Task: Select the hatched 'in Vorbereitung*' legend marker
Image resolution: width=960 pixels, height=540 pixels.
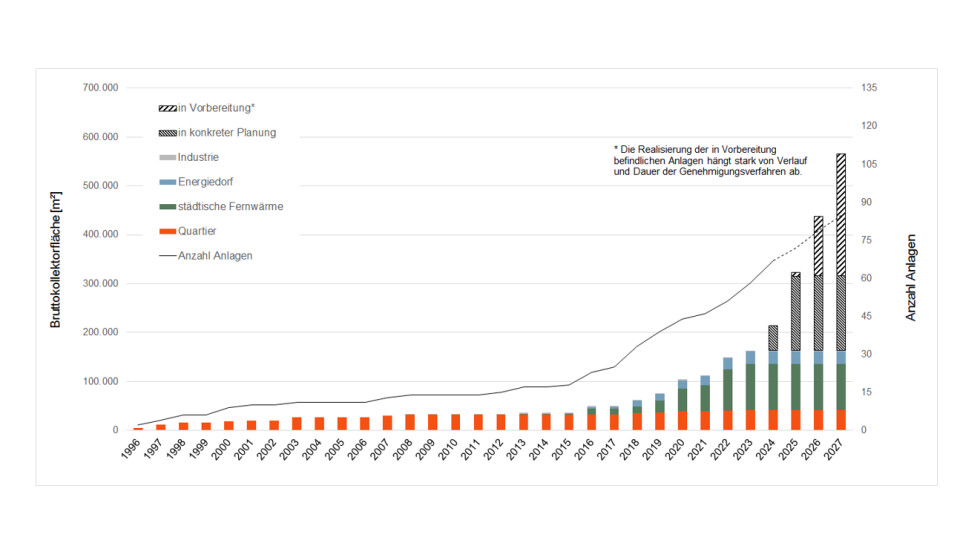Action: point(167,108)
